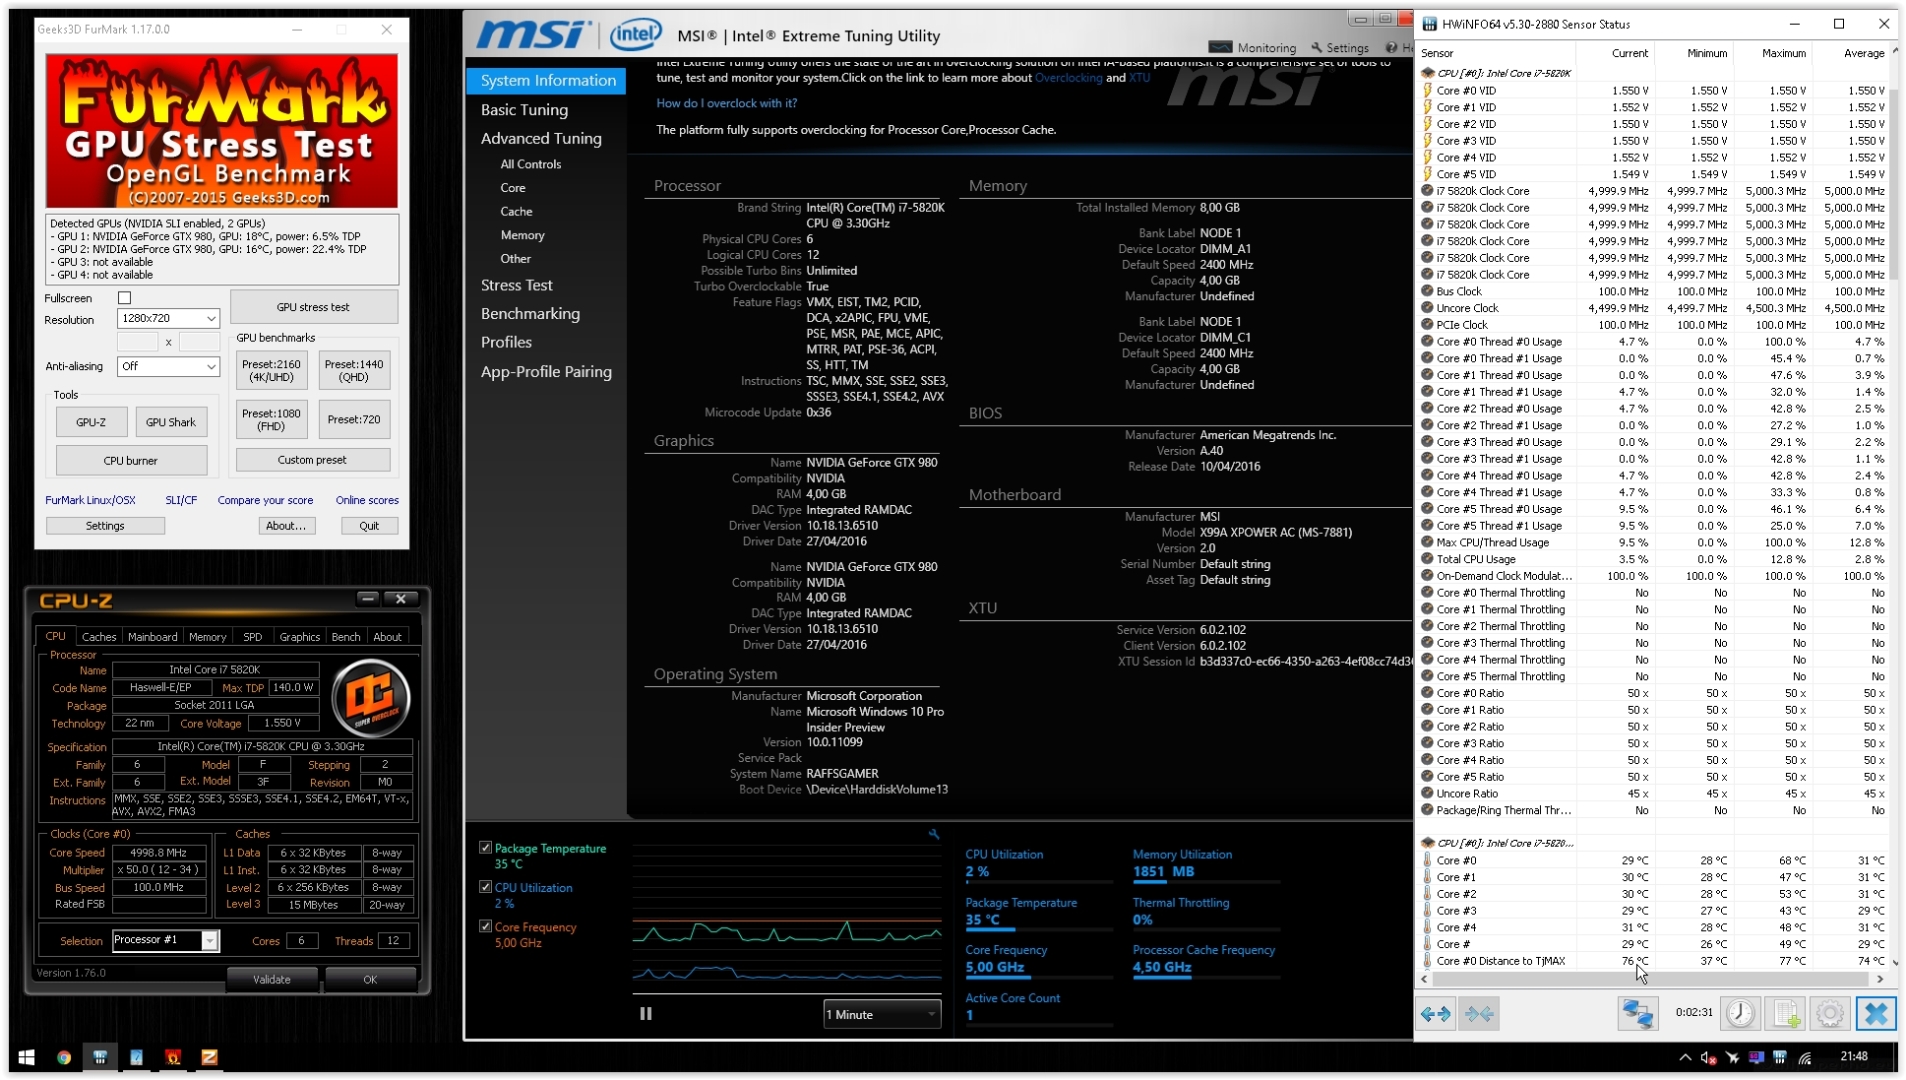1906x1080 pixels.
Task: Click HWiNFO clock reset timer icon
Action: coord(1740,1014)
